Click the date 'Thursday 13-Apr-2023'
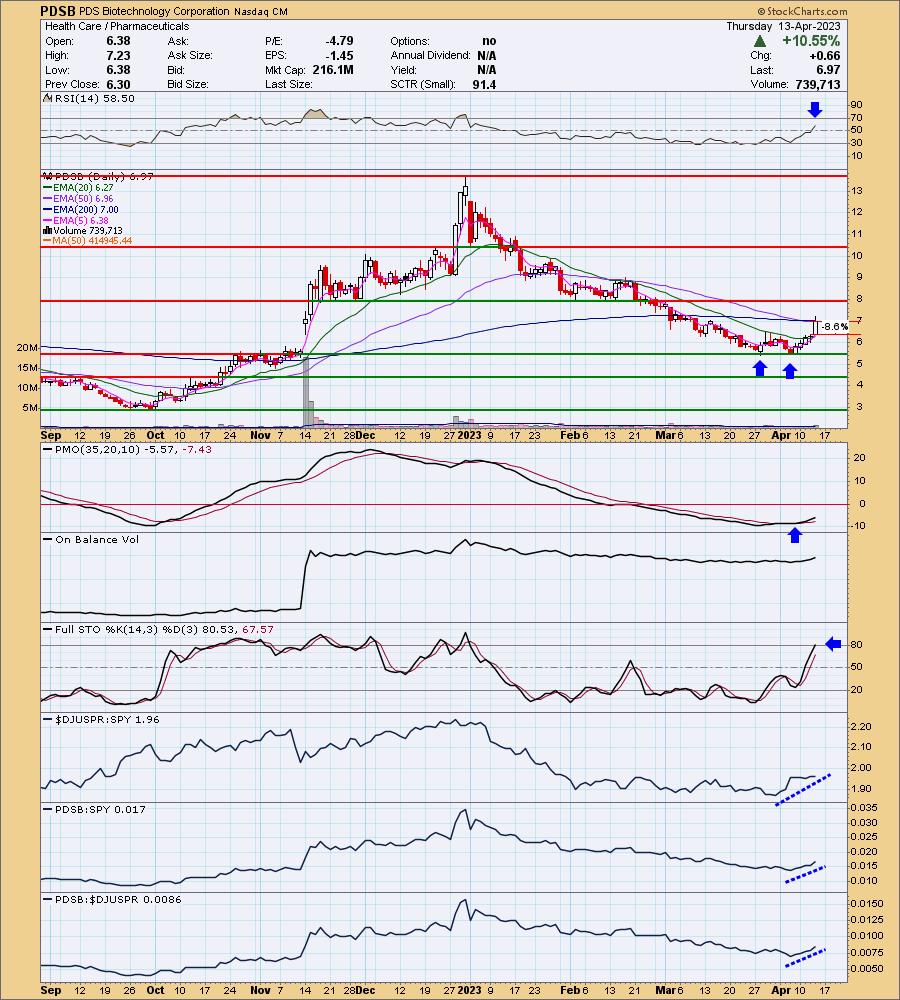The image size is (900, 1000). tap(783, 26)
